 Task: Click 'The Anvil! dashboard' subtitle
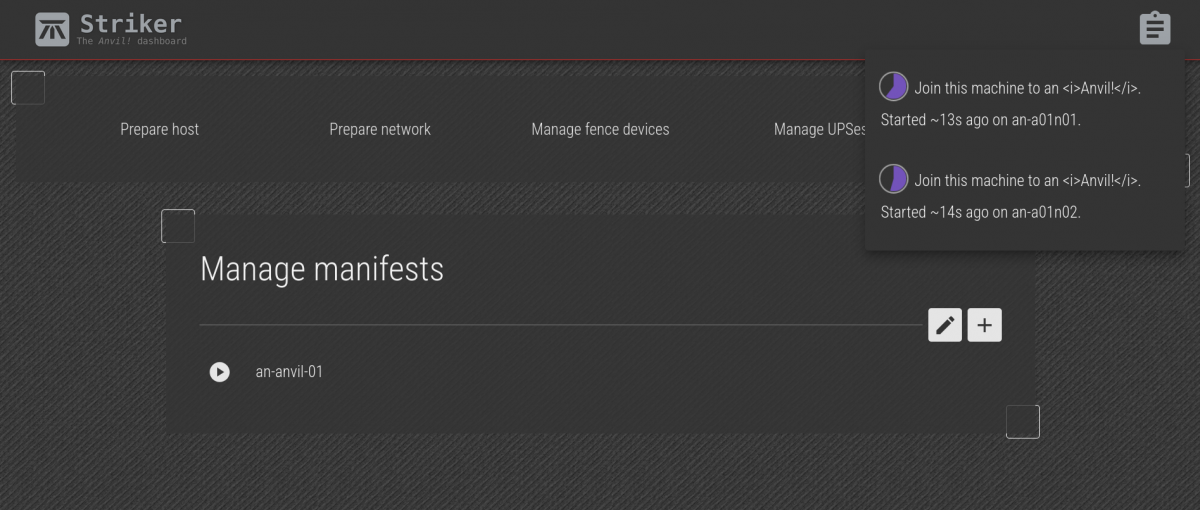(131, 42)
